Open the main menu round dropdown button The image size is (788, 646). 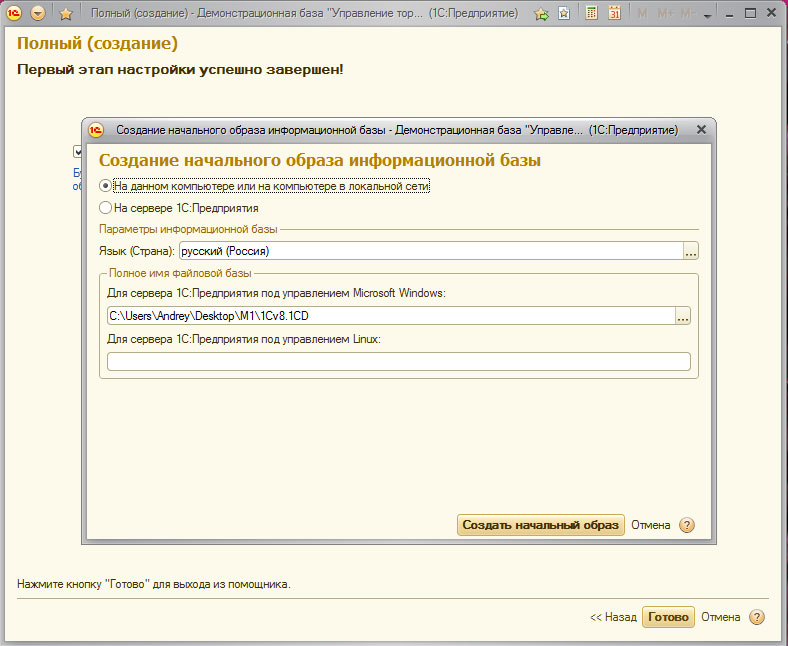38,13
